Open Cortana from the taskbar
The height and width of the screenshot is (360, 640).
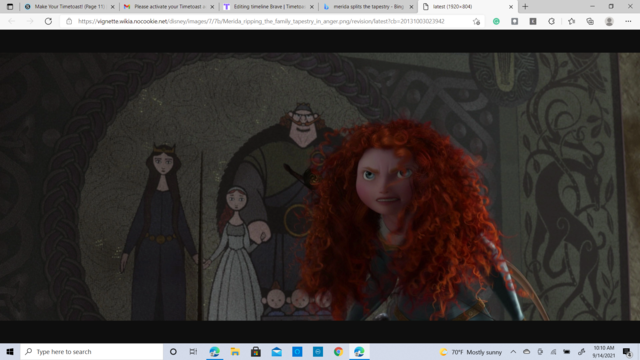click(x=173, y=351)
